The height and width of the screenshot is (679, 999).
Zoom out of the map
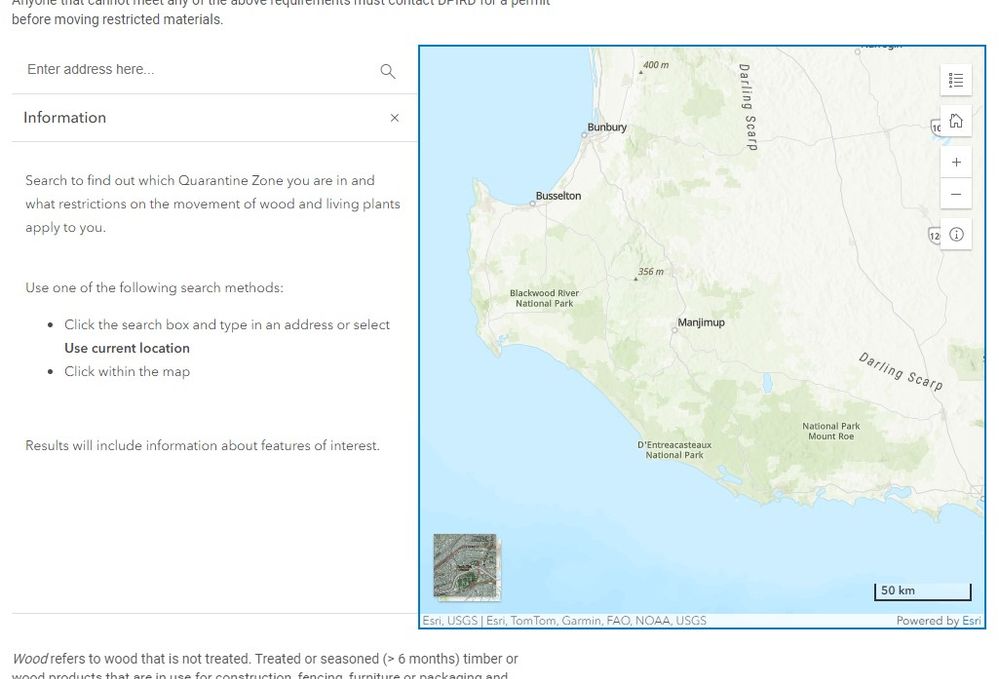(x=956, y=194)
